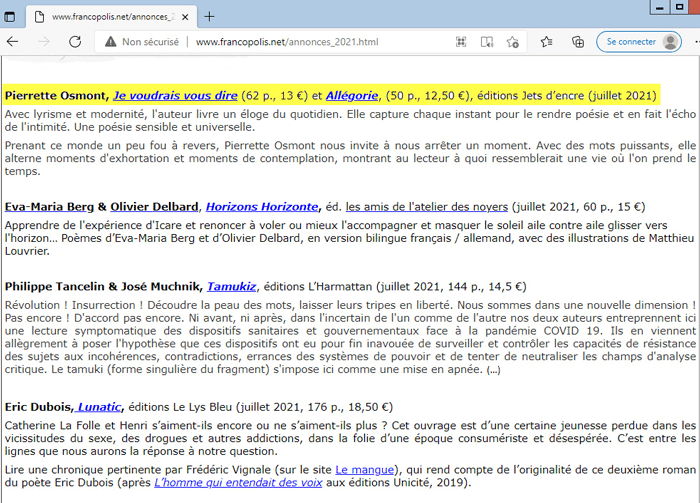This screenshot has width=700, height=503.
Task: Close the francopolis.net browser tab
Action: click(185, 17)
